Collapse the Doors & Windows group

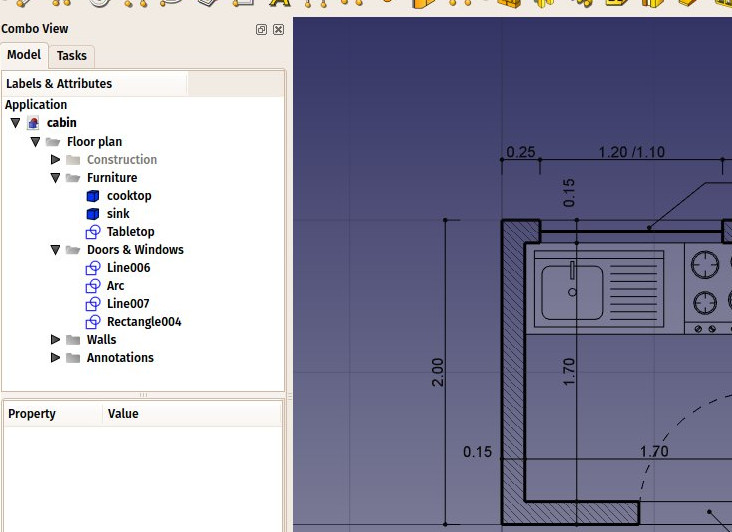(x=55, y=250)
